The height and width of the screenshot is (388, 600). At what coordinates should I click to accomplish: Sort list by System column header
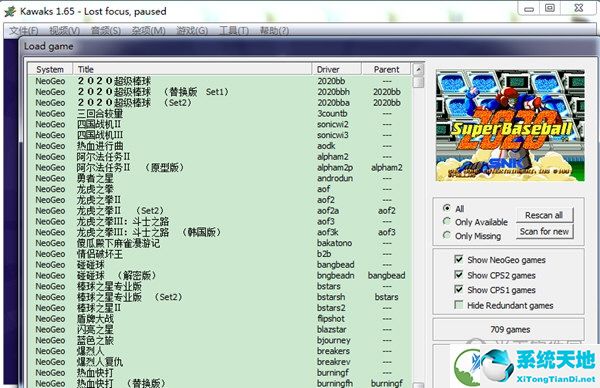(50, 69)
